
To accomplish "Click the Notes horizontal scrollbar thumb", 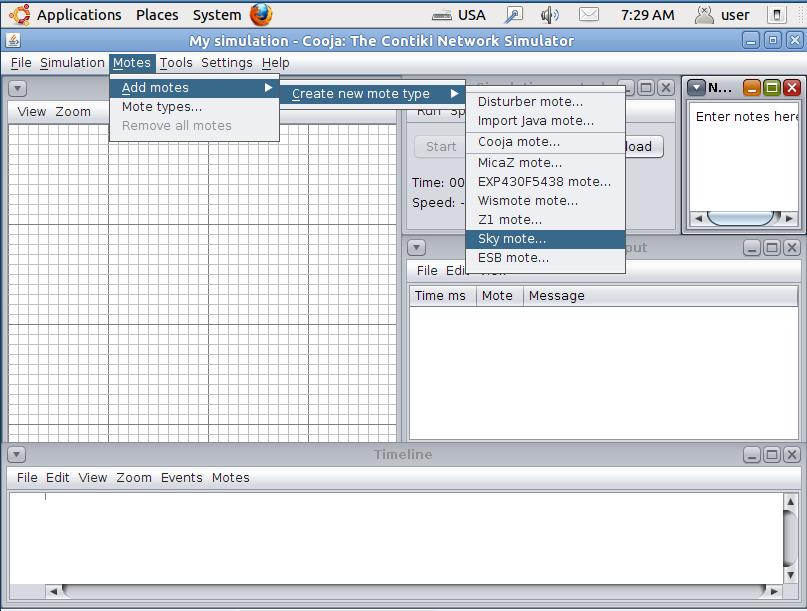I will [742, 218].
